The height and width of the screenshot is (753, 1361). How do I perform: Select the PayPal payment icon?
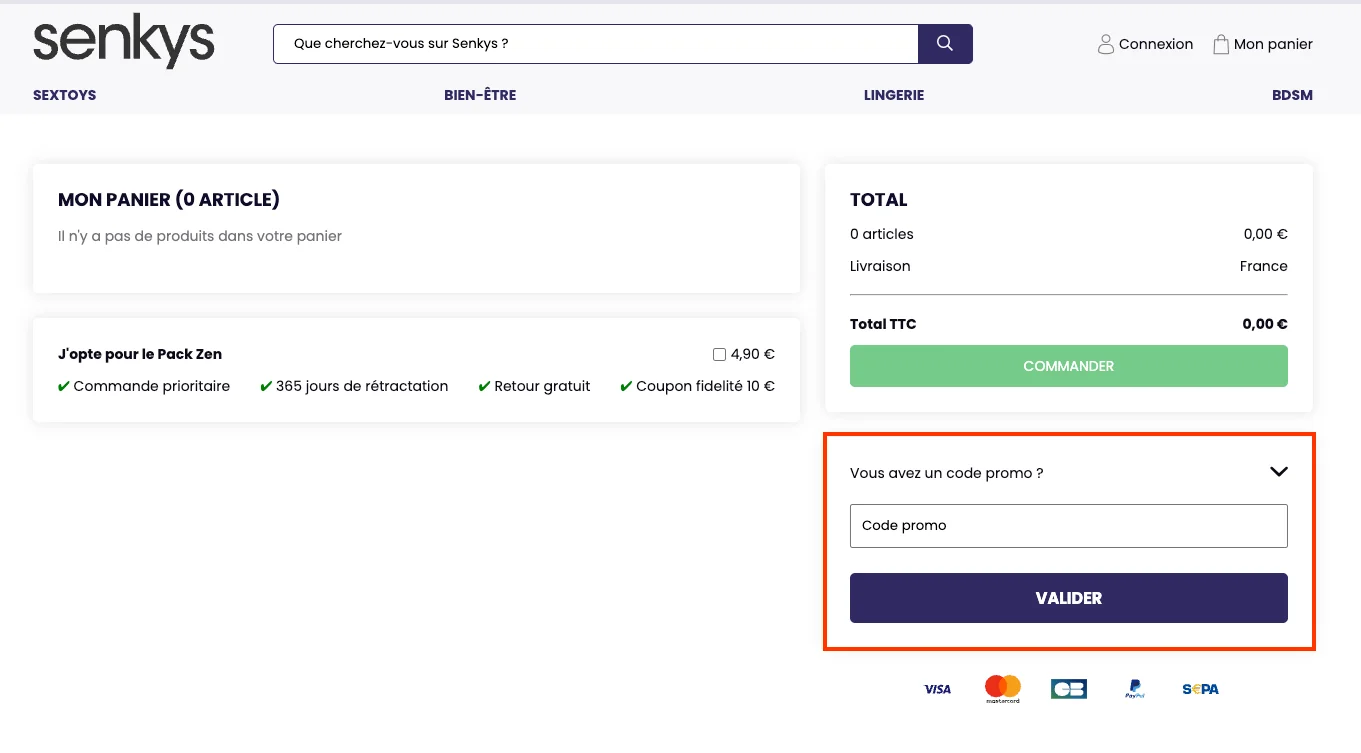1134,688
